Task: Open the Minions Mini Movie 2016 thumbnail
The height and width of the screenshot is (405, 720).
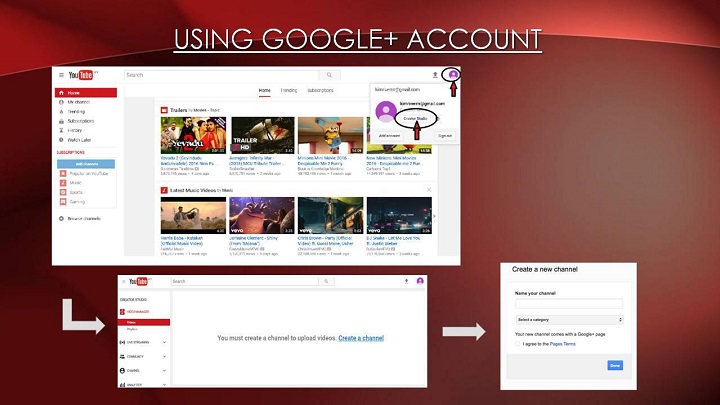Action: pyautogui.click(x=330, y=135)
